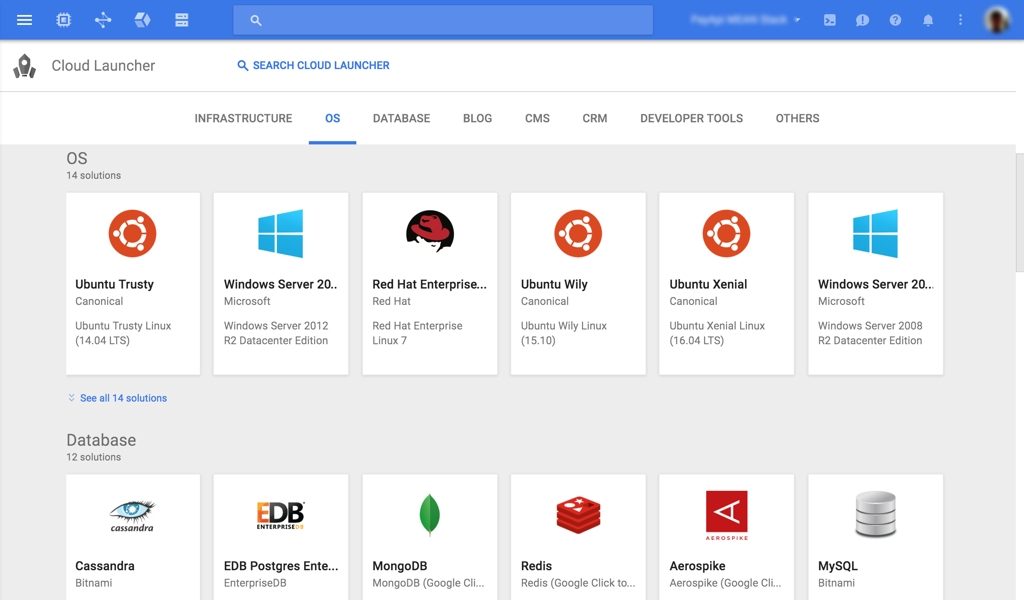Open the Red Hat Enterprise title
This screenshot has width=1024, height=600.
[x=430, y=285]
